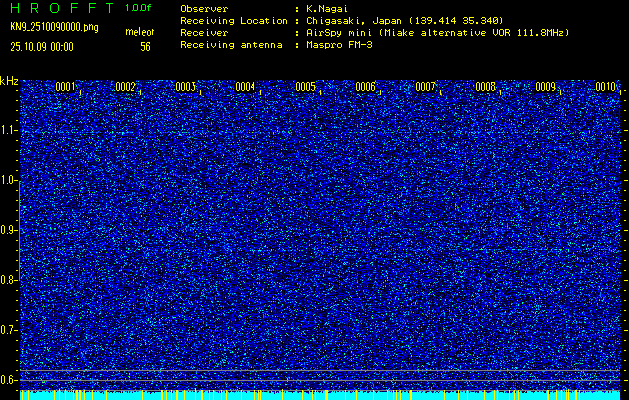This screenshot has height=400, width=629.
Task: Select the 0010 minute marker
Action: (605, 87)
